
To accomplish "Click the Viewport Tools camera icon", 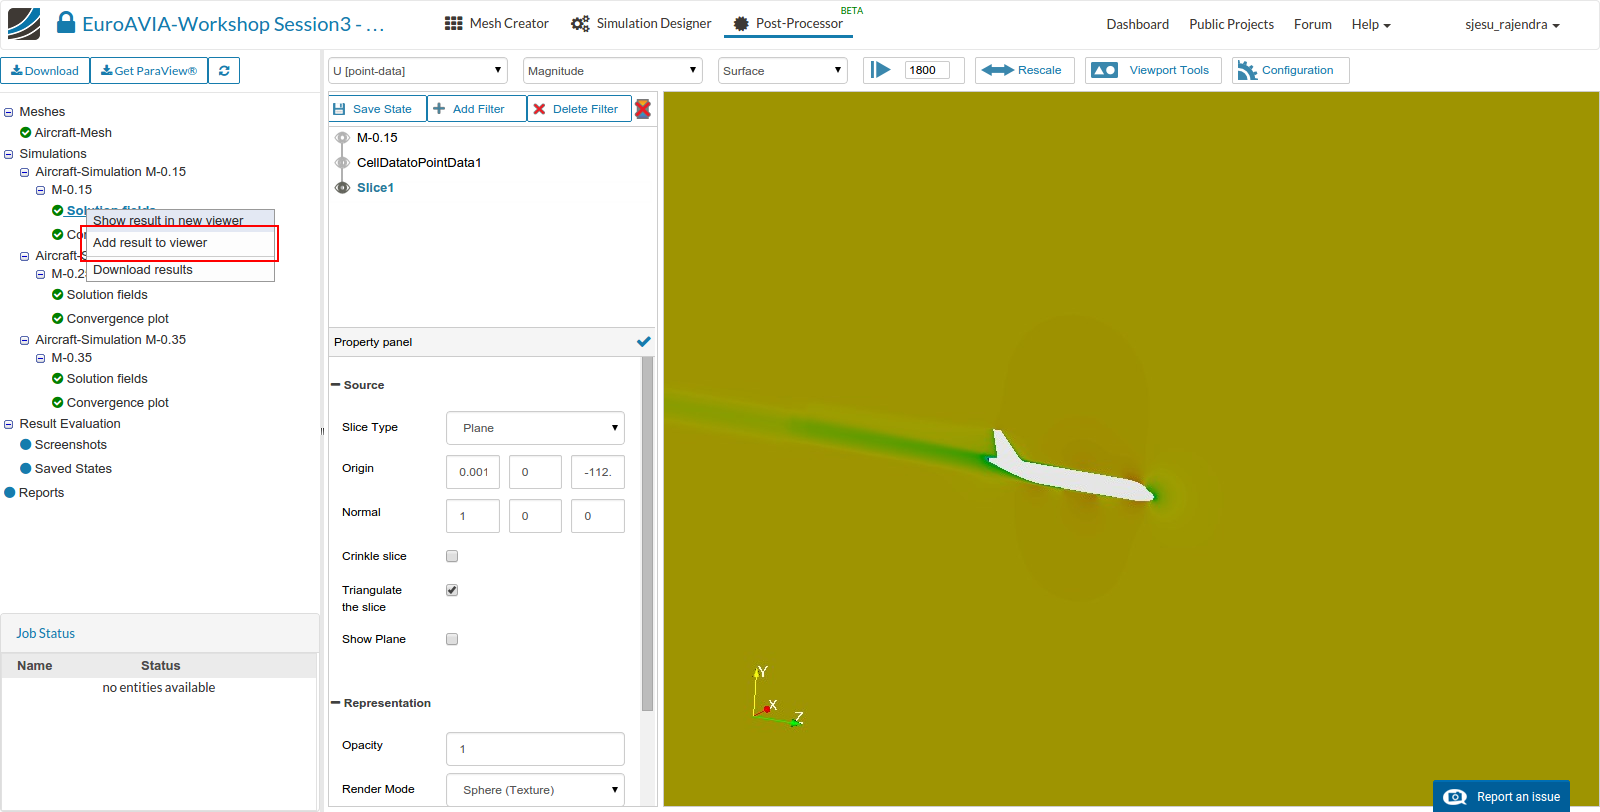I will (x=1104, y=70).
